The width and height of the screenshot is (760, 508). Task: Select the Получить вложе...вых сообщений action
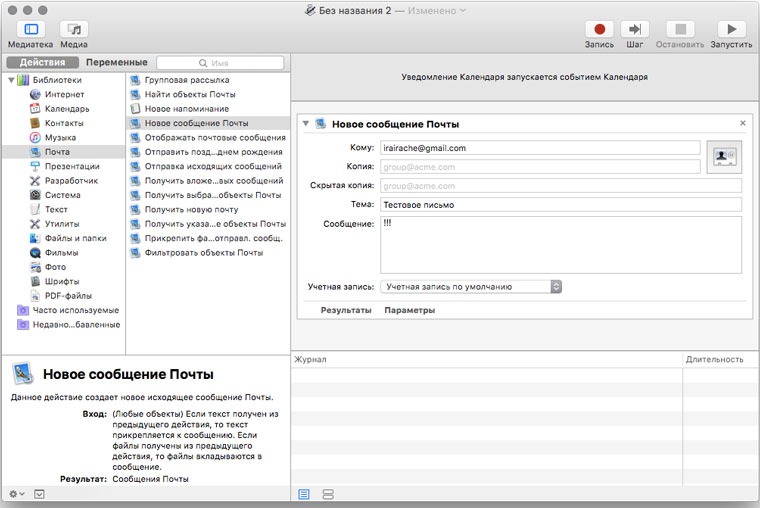coord(208,181)
